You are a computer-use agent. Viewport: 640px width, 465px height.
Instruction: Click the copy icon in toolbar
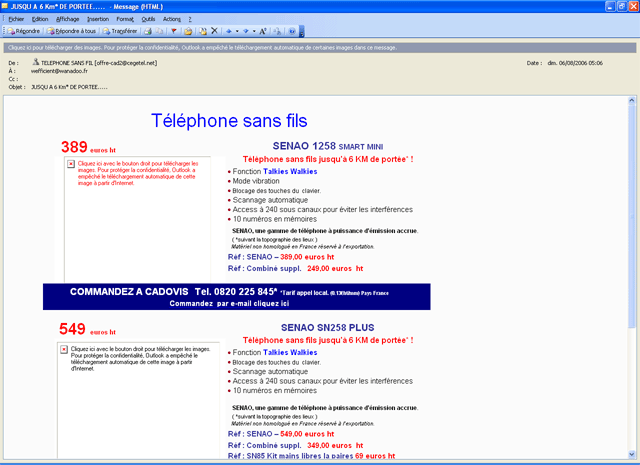[160, 31]
